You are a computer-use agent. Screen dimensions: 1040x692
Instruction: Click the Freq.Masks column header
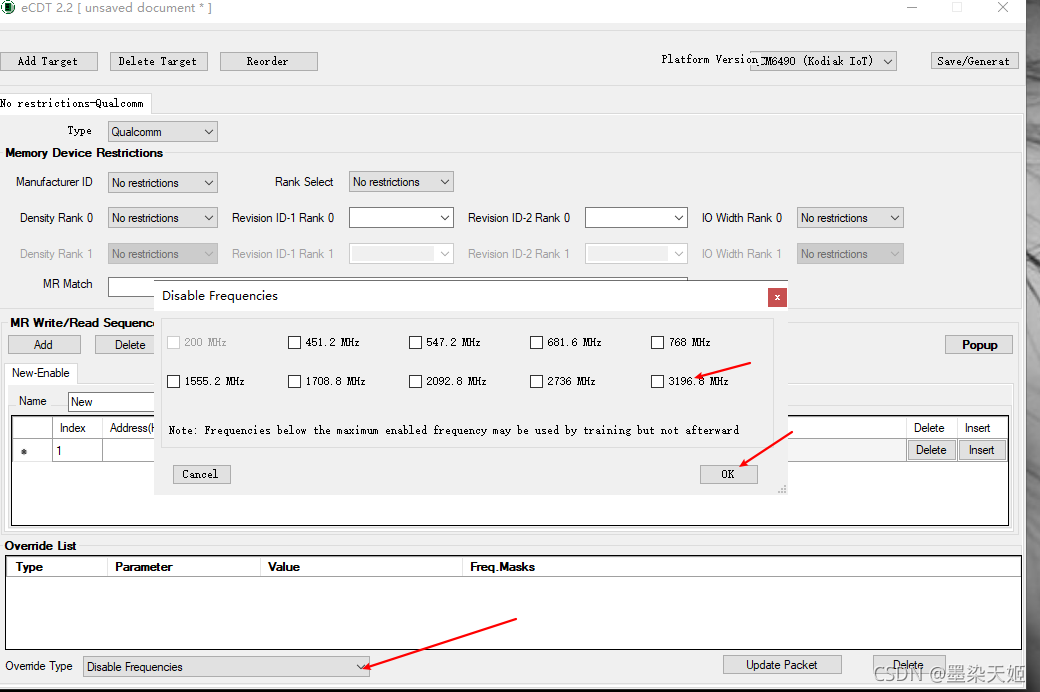[742, 567]
